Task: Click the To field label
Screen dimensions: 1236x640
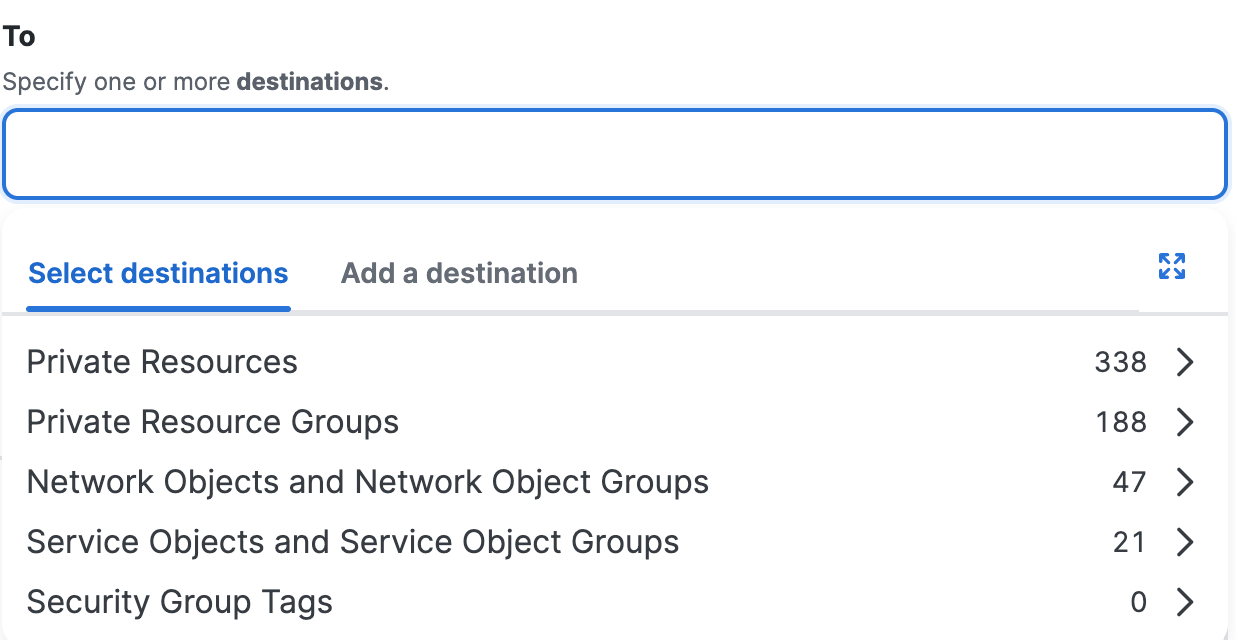Action: 19,37
